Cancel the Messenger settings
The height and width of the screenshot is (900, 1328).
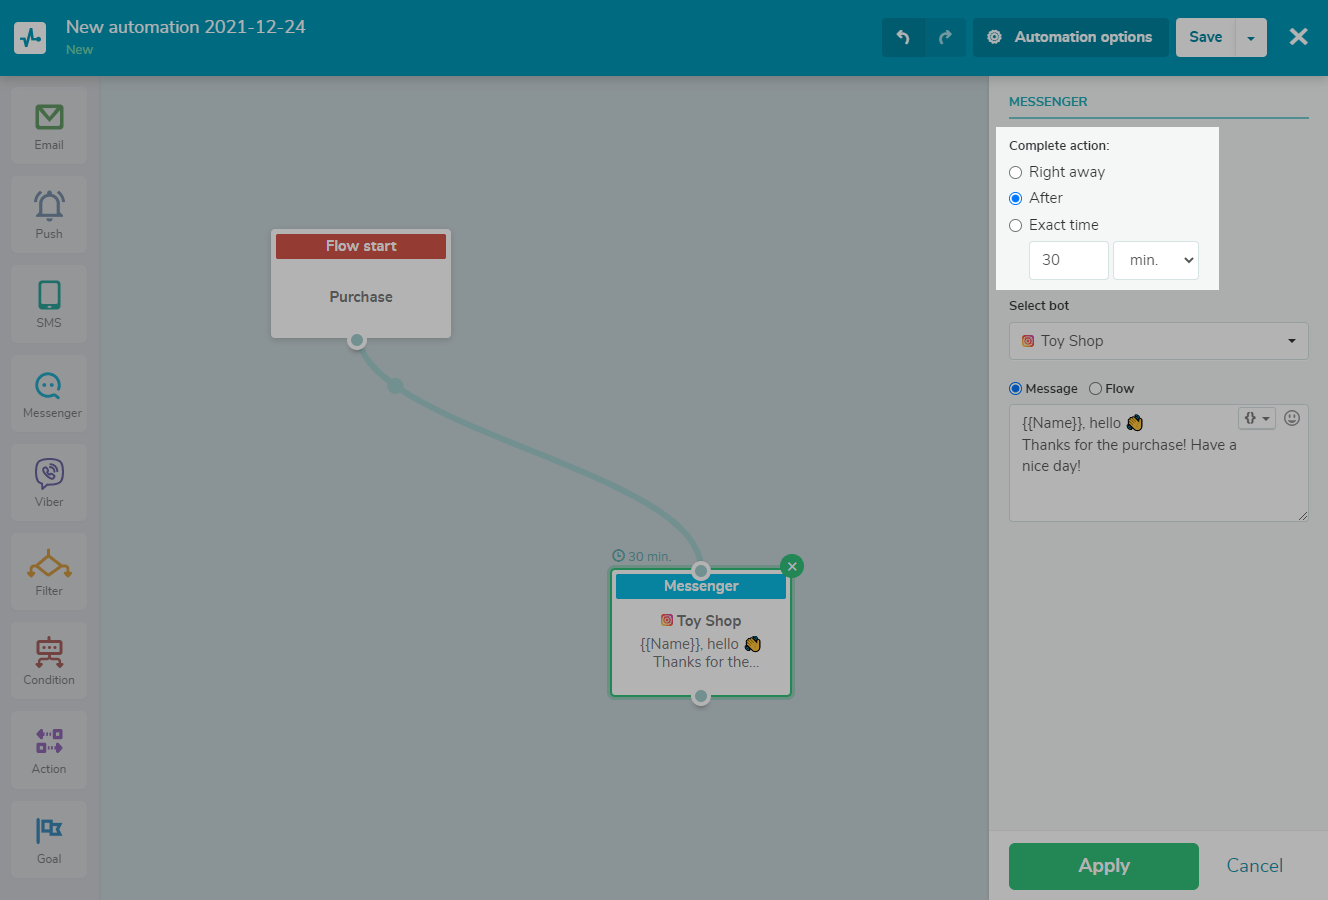point(1255,866)
